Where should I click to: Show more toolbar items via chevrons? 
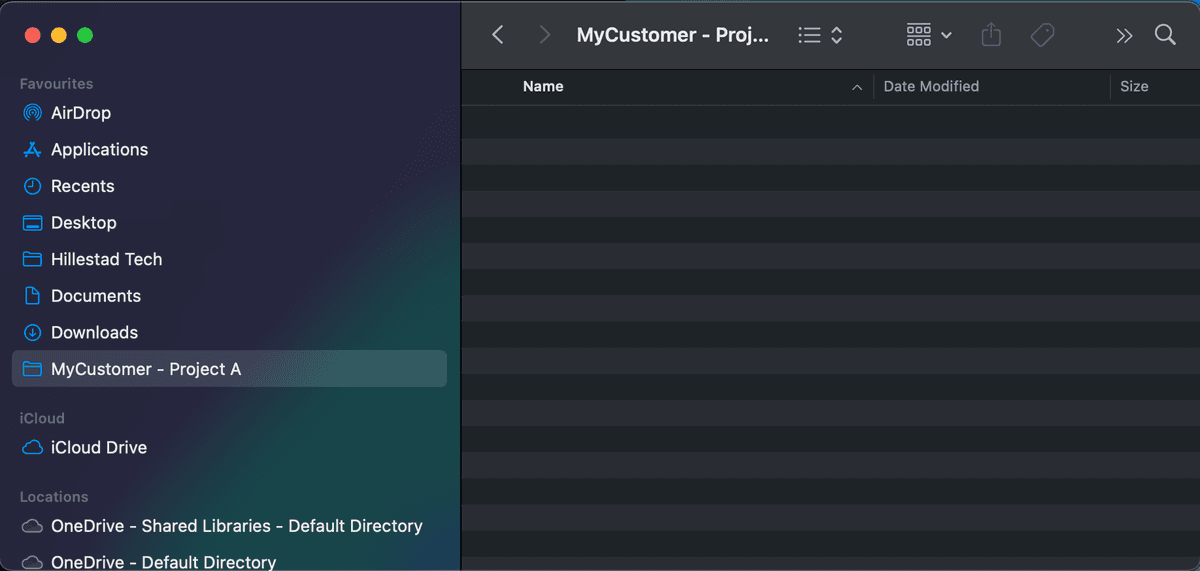pos(1124,35)
